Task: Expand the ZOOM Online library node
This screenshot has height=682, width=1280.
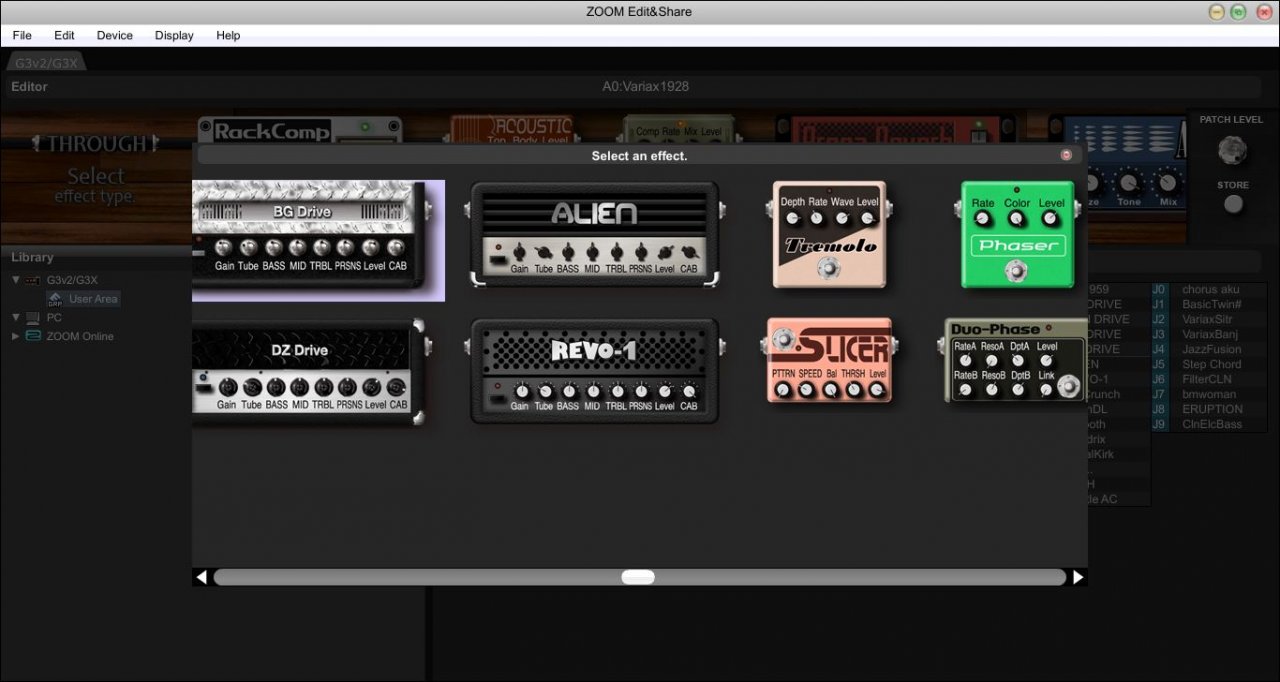Action: pos(16,336)
